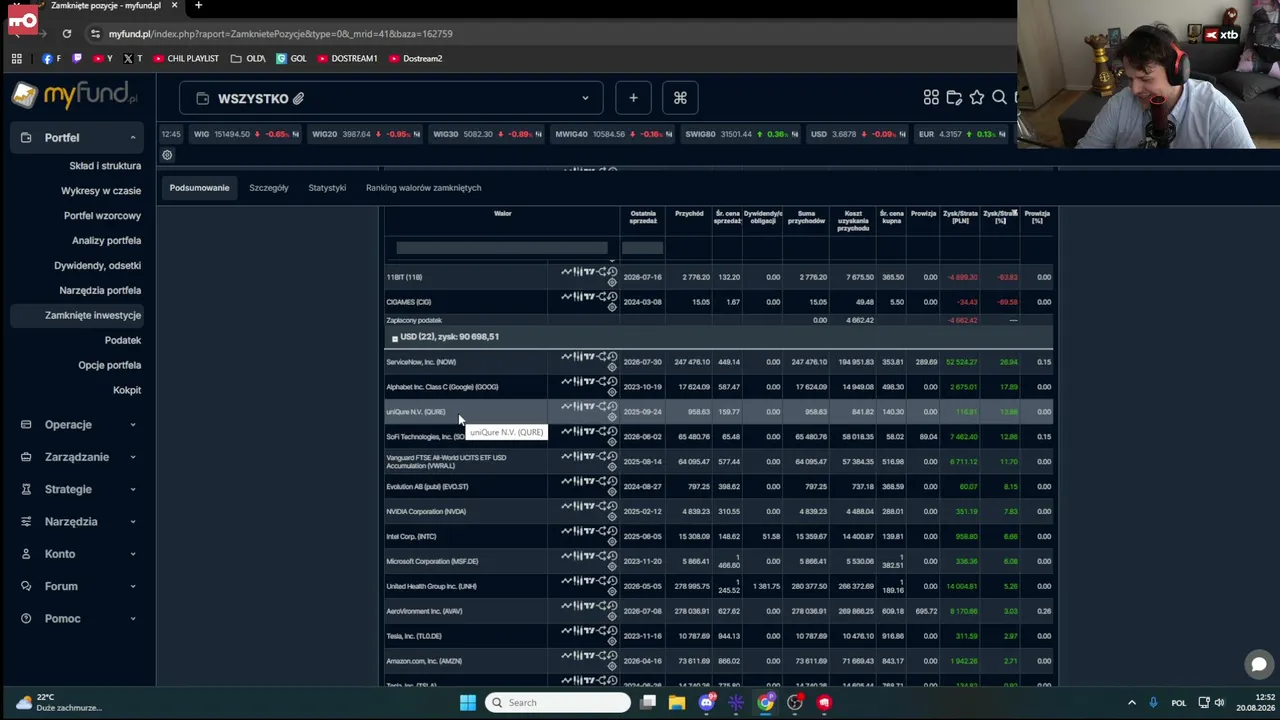Open TradingView icon for CIGAMES row

tap(590, 297)
